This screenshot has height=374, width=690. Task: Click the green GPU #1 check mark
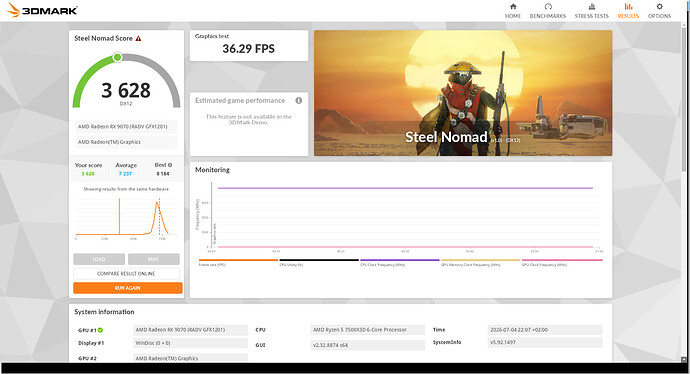click(100, 330)
